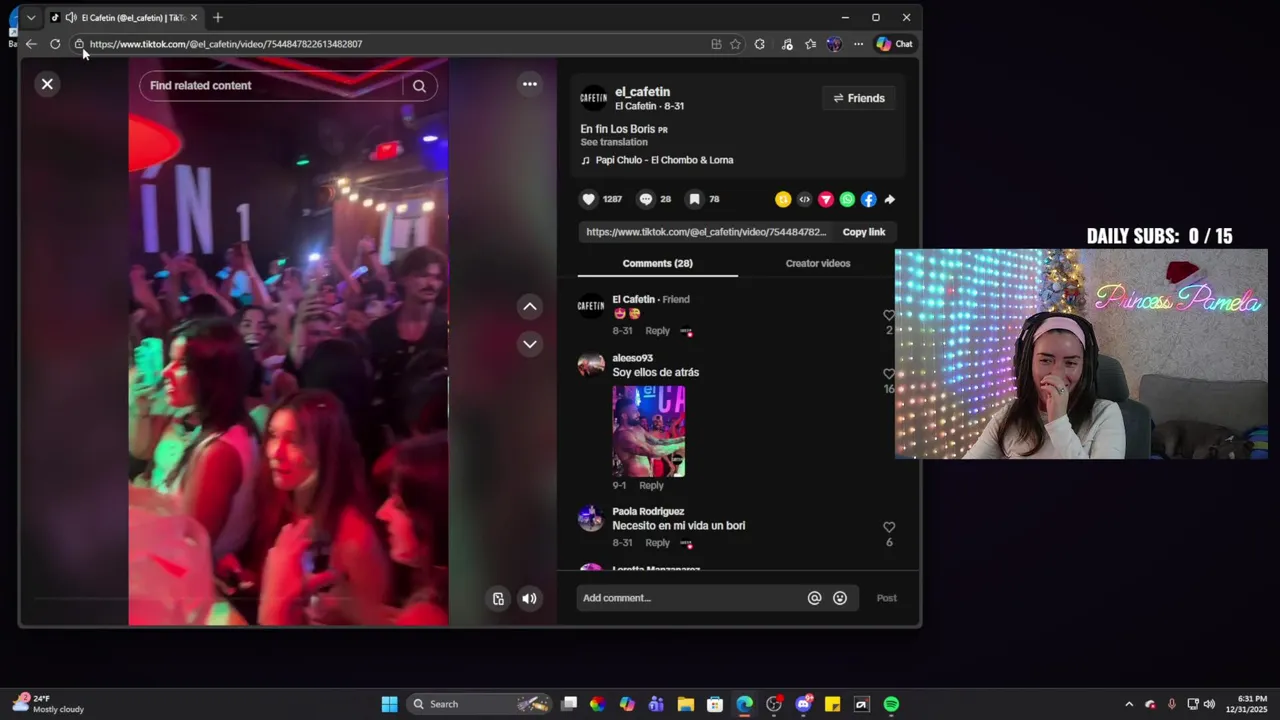The image size is (1280, 720).
Task: Open aleeso93's profile name
Action: click(x=632, y=358)
